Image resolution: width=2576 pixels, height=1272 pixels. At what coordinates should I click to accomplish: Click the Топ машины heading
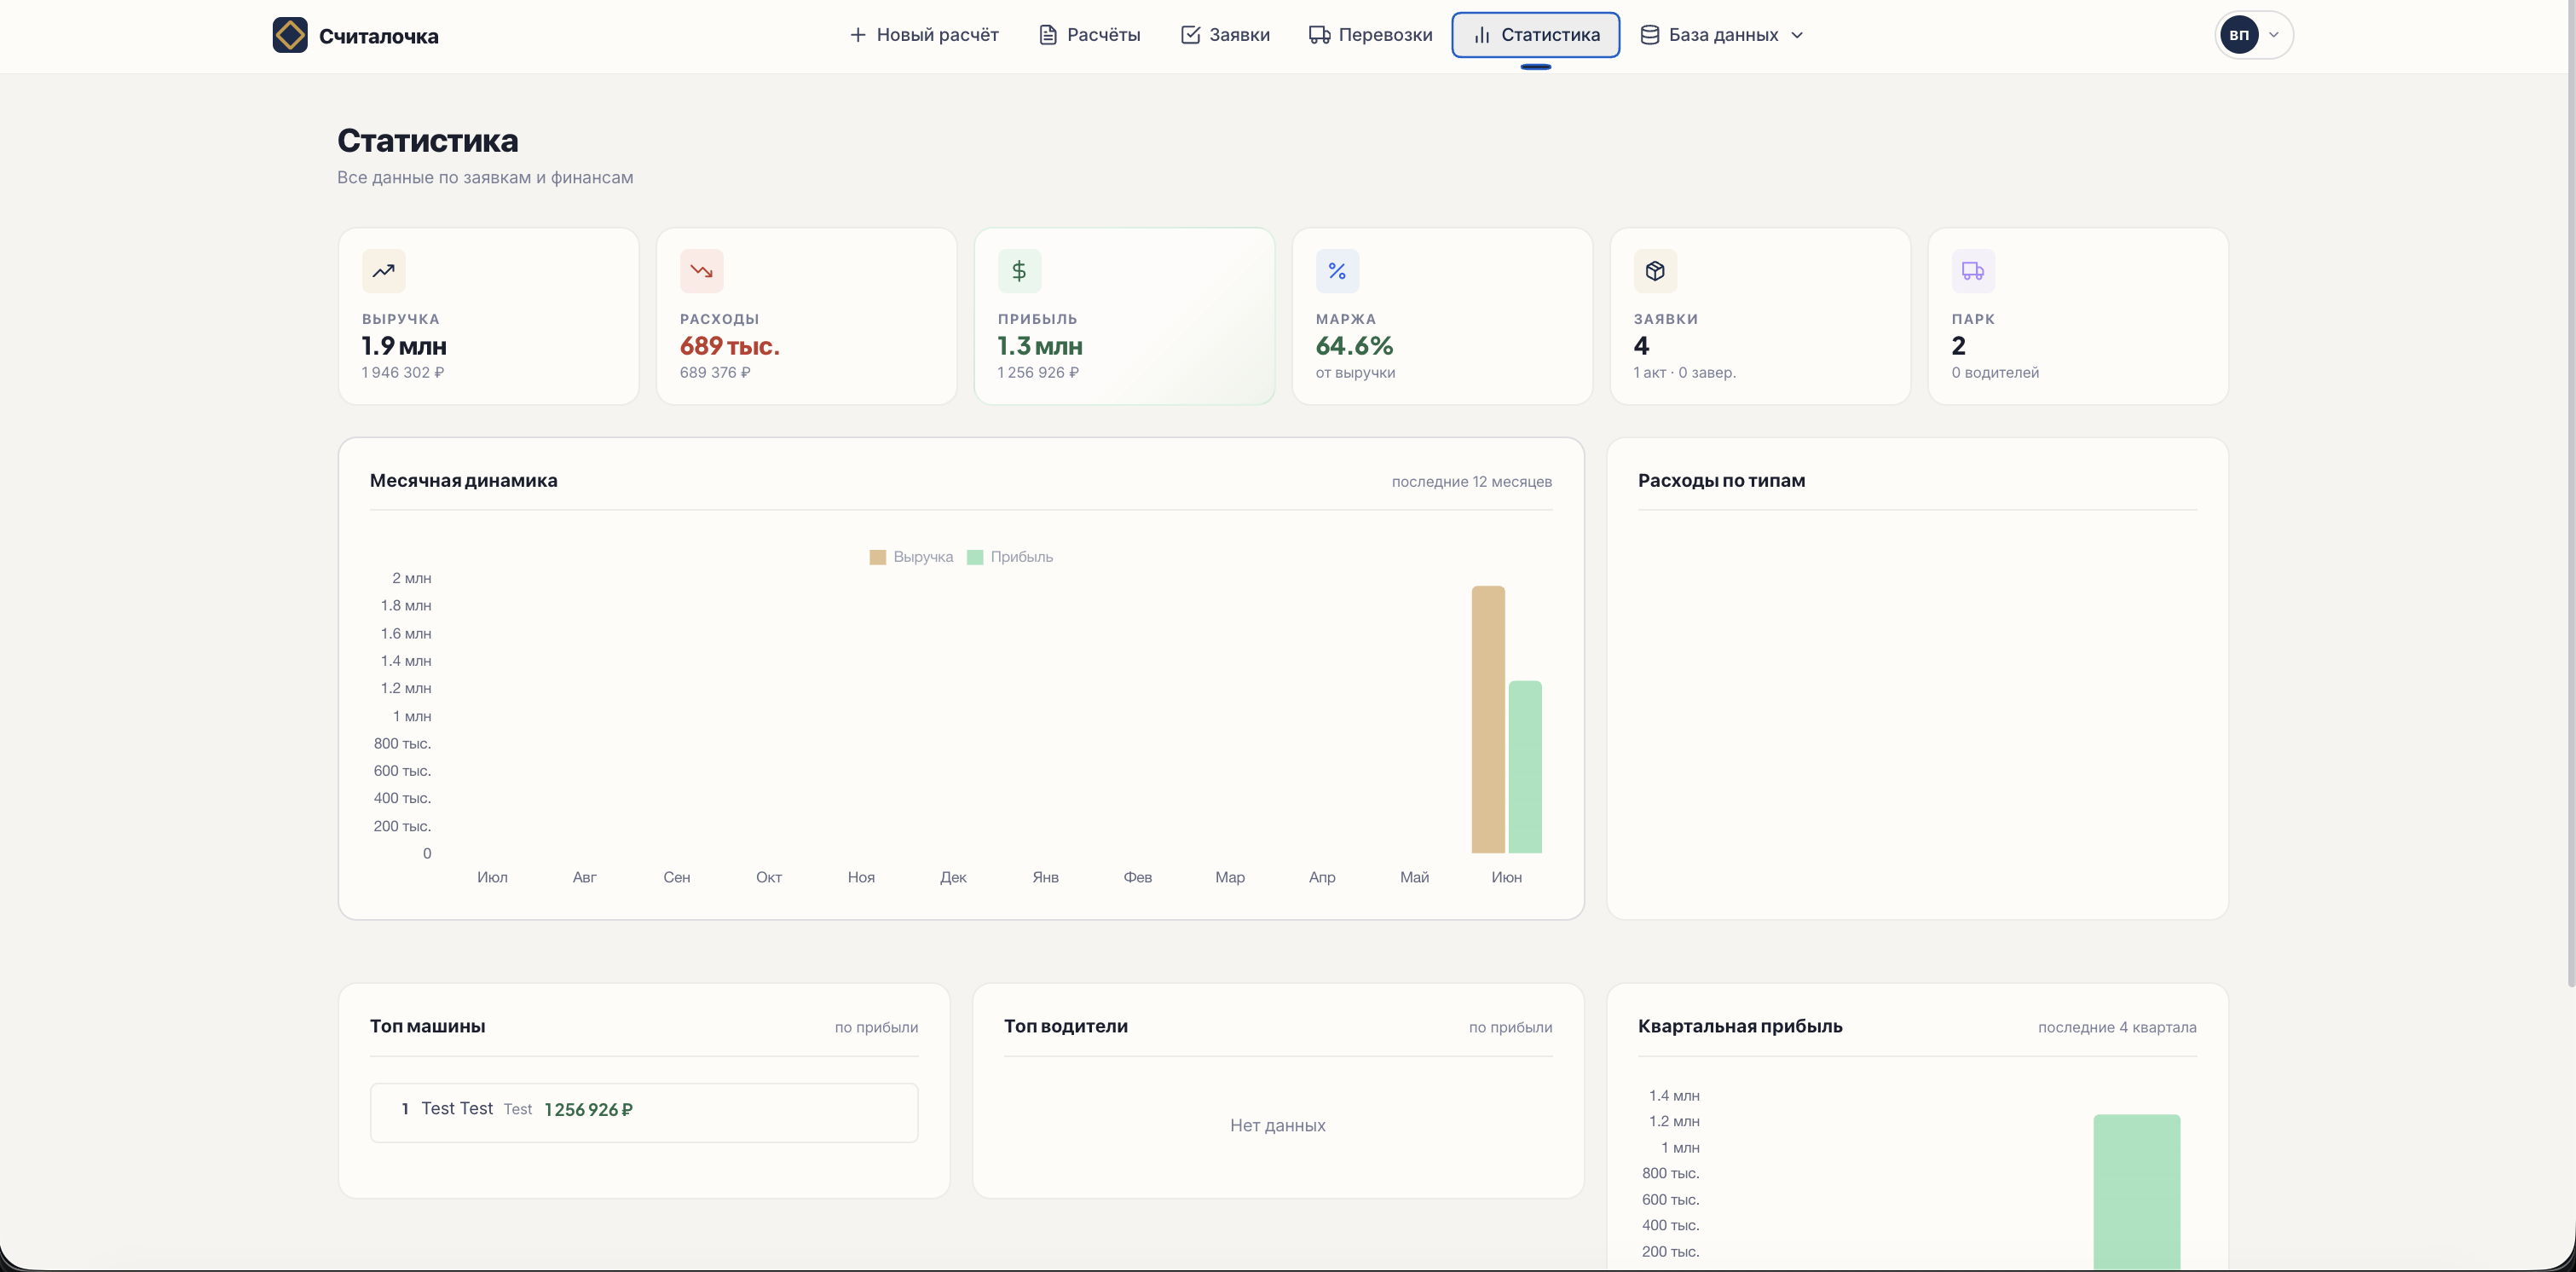427,1026
